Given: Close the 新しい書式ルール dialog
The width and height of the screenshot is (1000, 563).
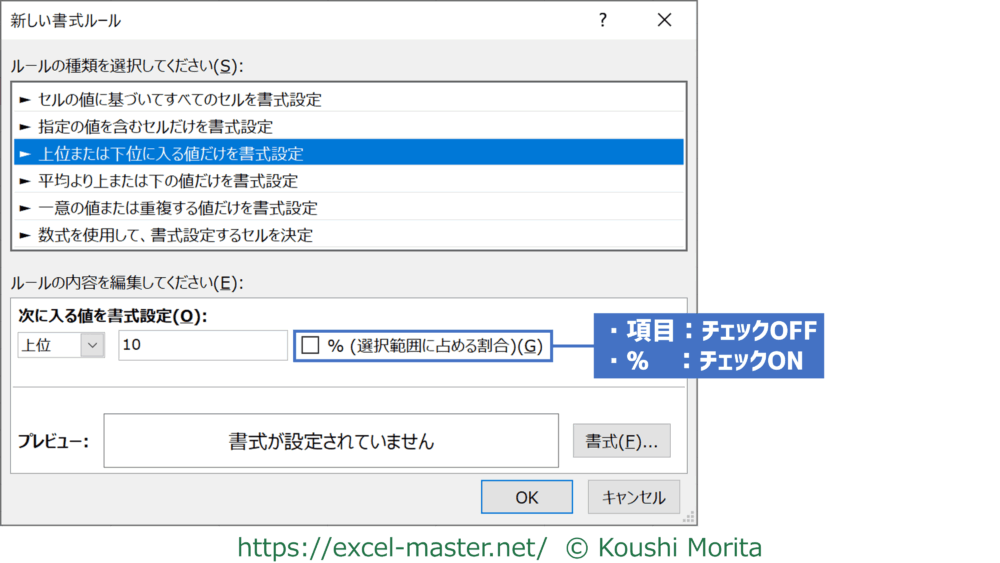Looking at the screenshot, I should click(663, 20).
